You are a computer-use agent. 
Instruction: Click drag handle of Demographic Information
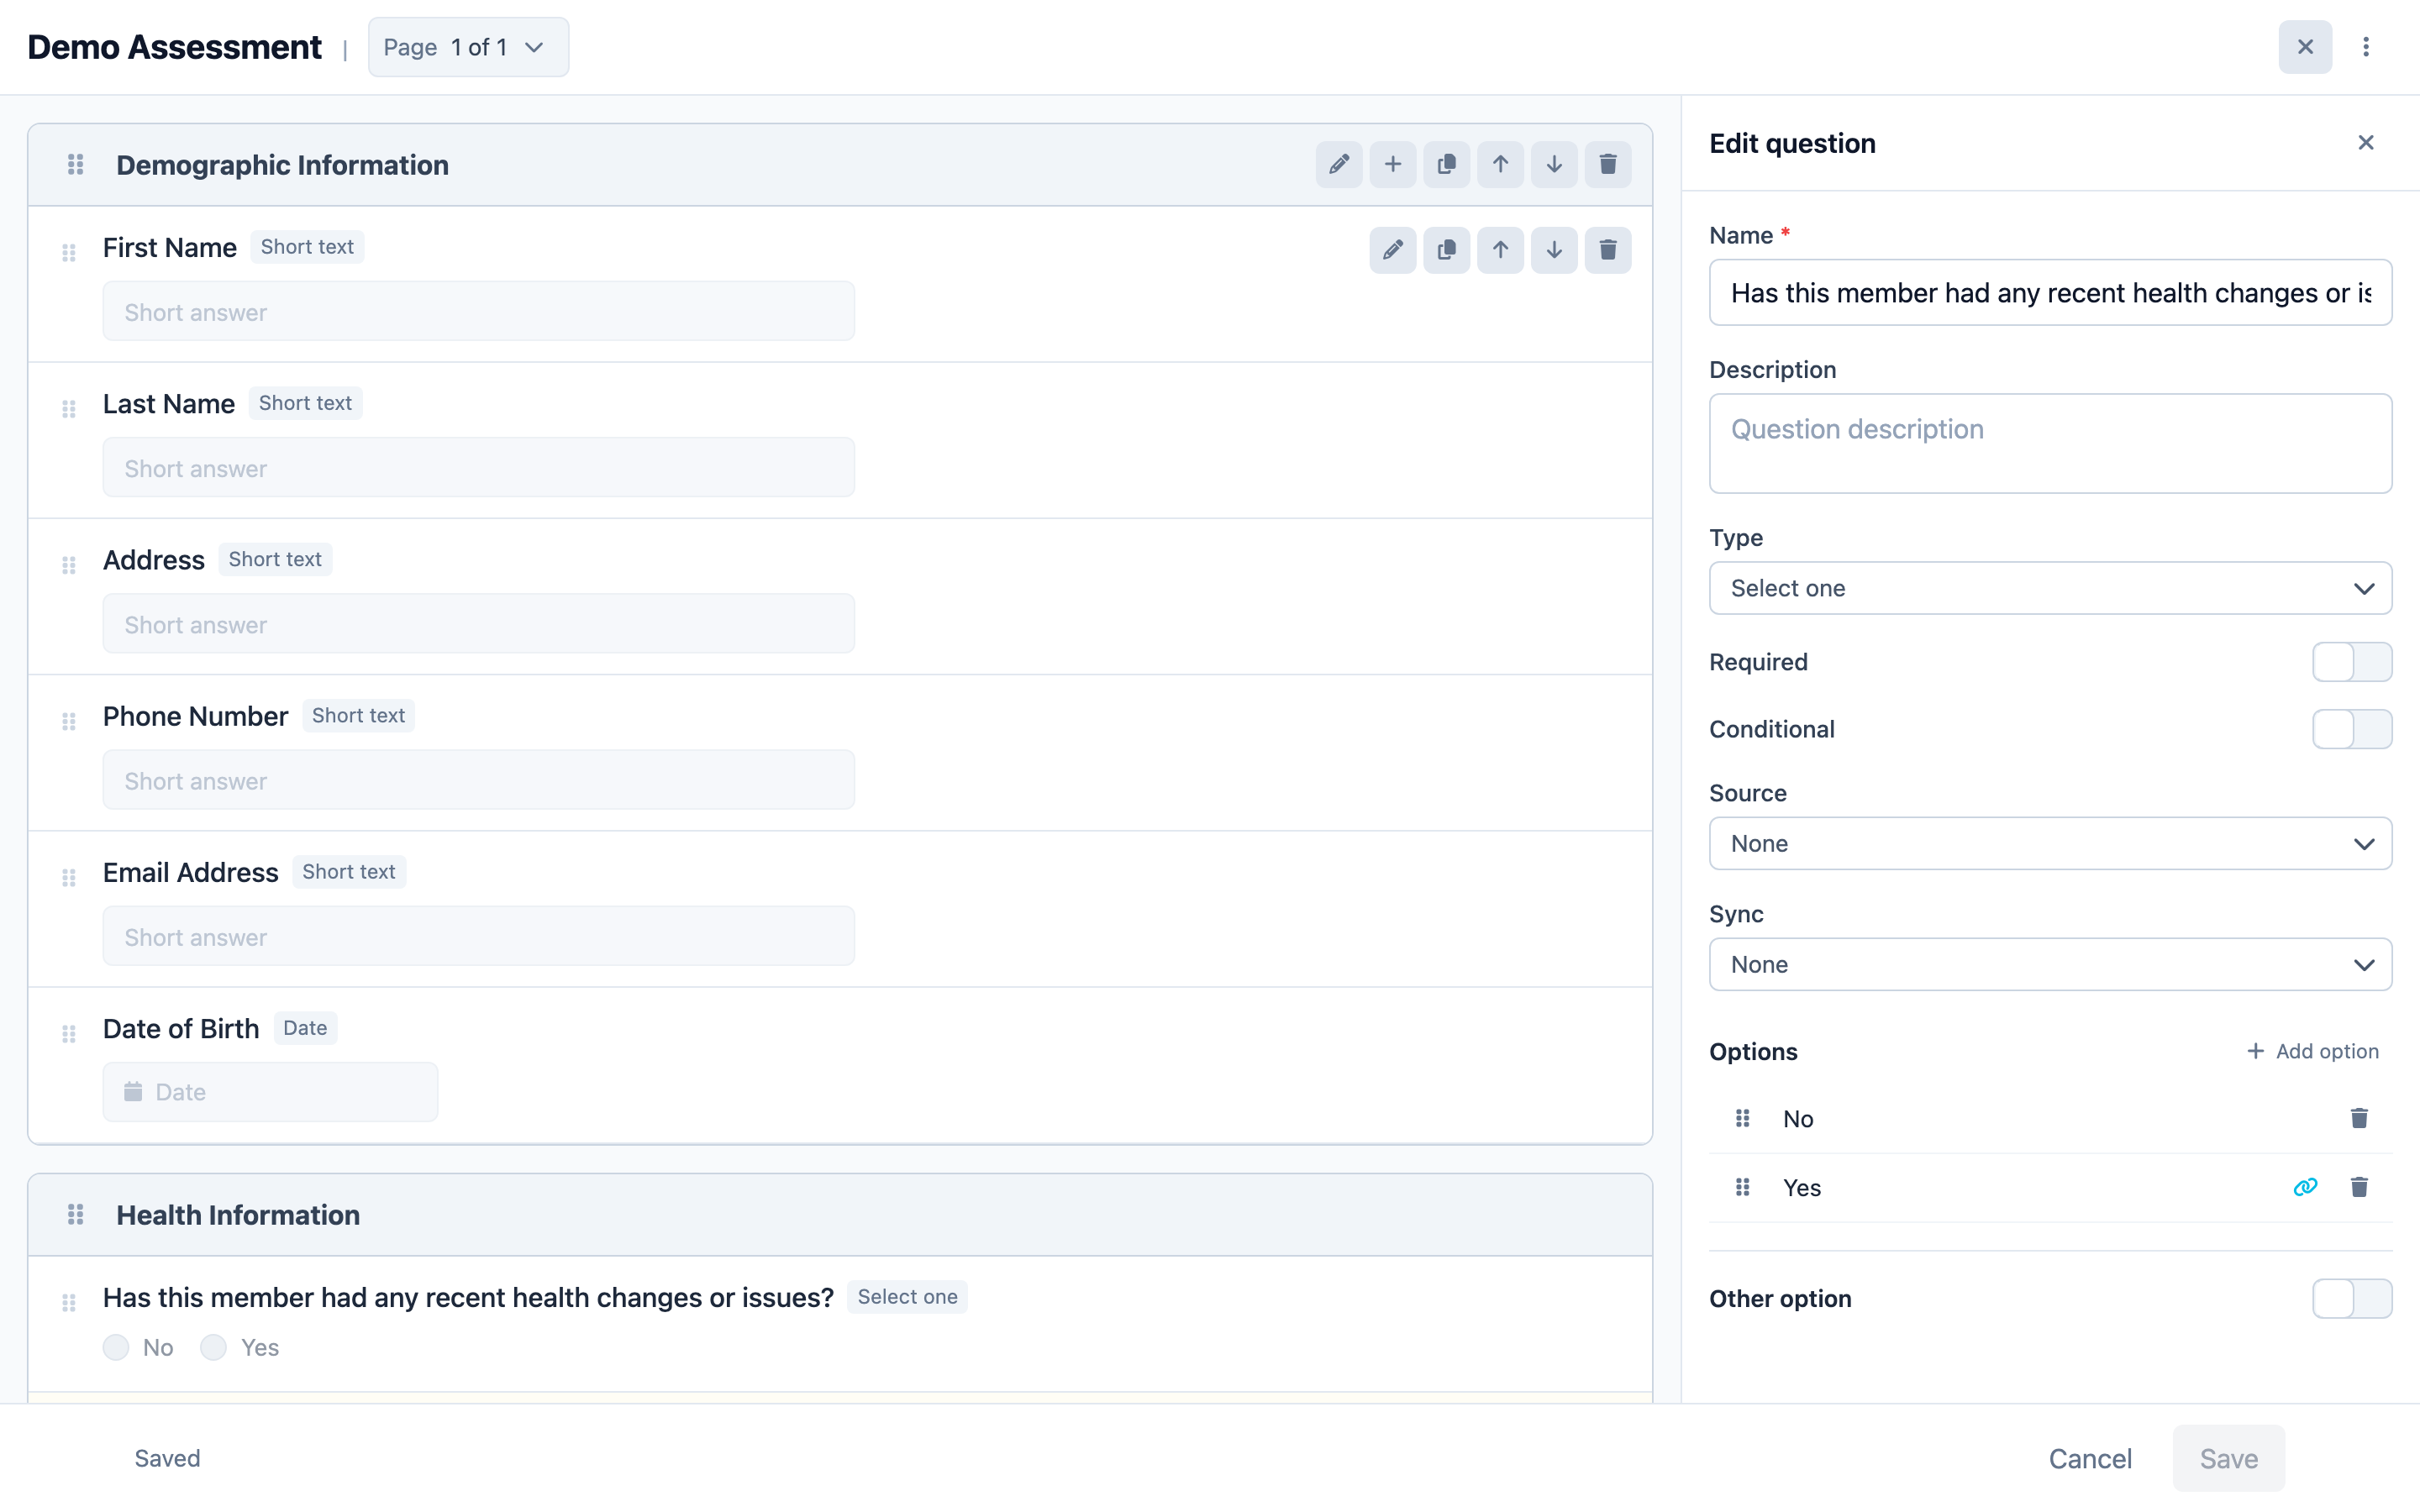point(75,165)
